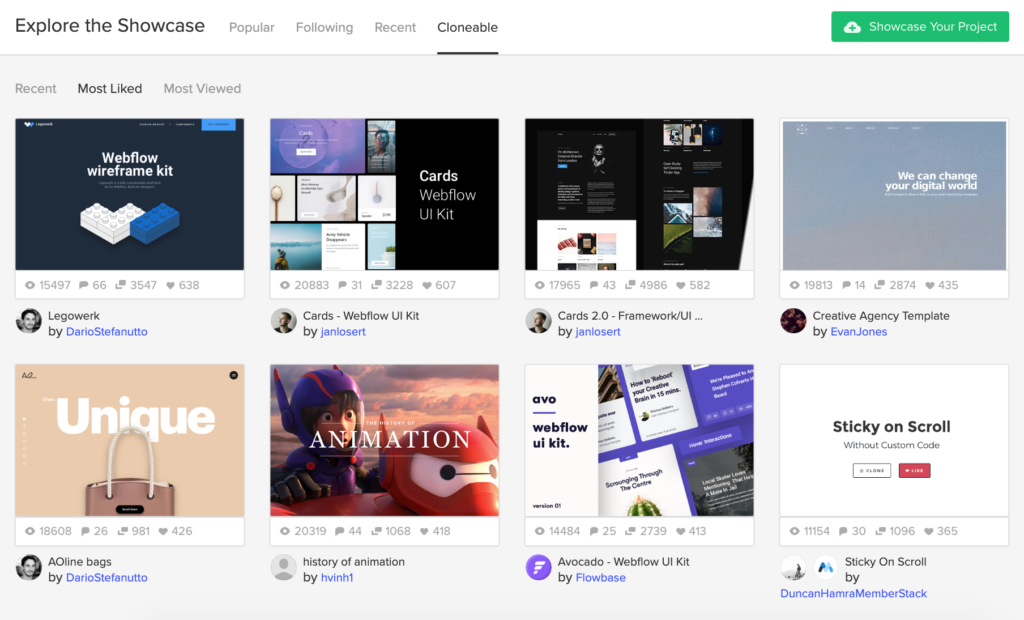Sort by Recent in the sub-filter row
Image resolution: width=1024 pixels, height=620 pixels.
pyautogui.click(x=36, y=89)
